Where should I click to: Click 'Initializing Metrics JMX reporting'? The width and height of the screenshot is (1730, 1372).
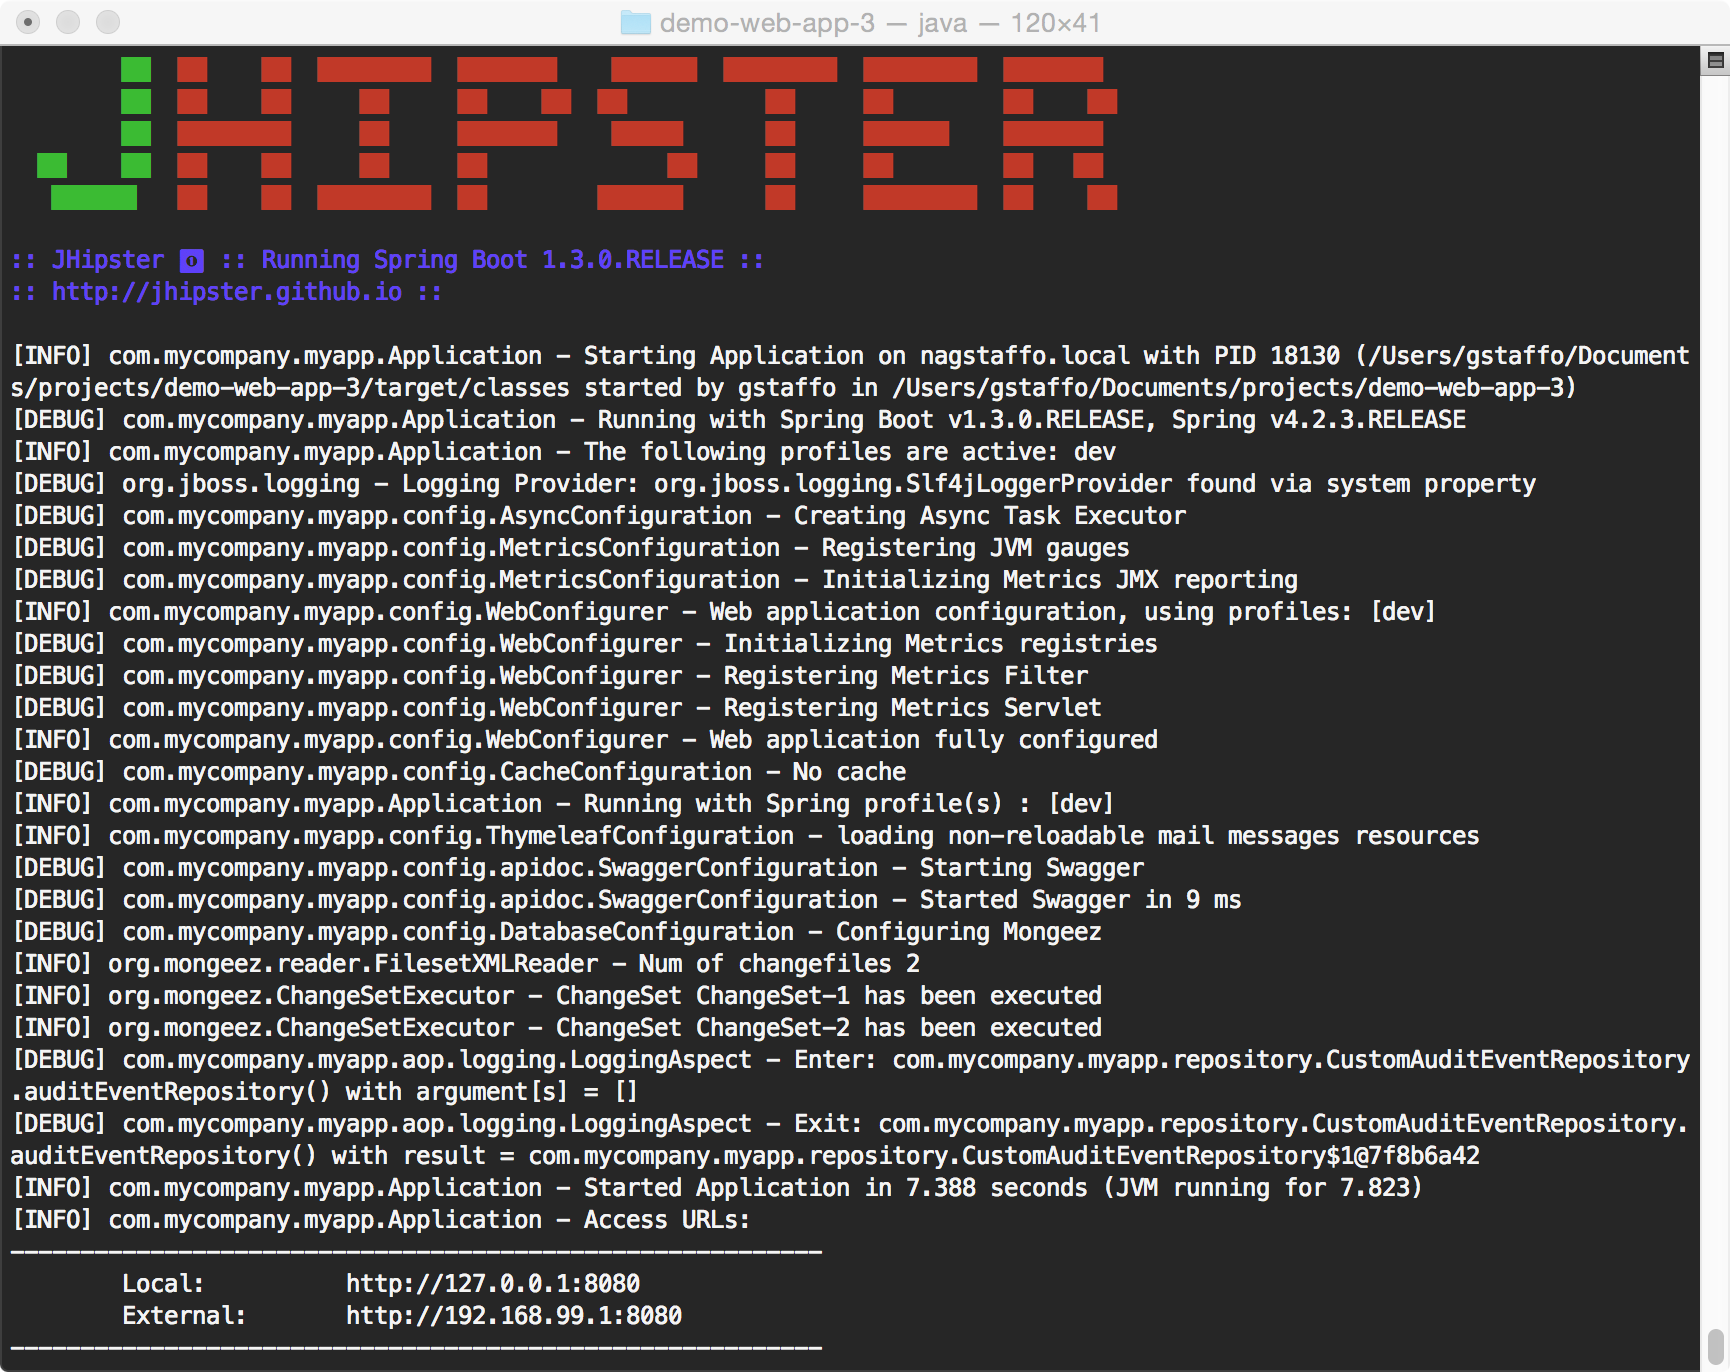(1060, 580)
